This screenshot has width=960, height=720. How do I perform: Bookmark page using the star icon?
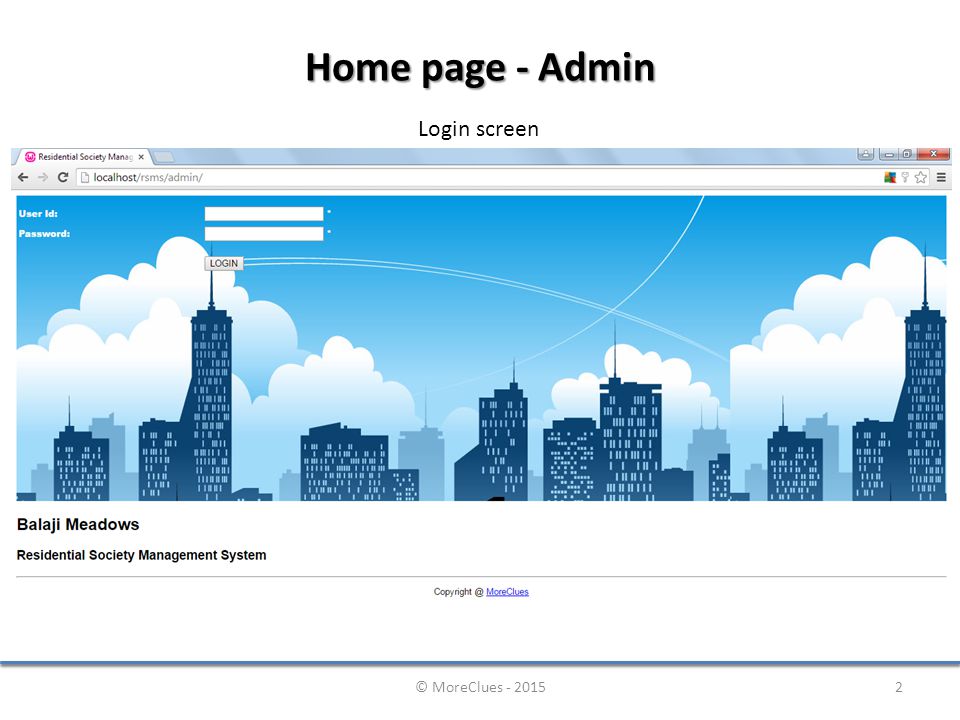point(920,178)
